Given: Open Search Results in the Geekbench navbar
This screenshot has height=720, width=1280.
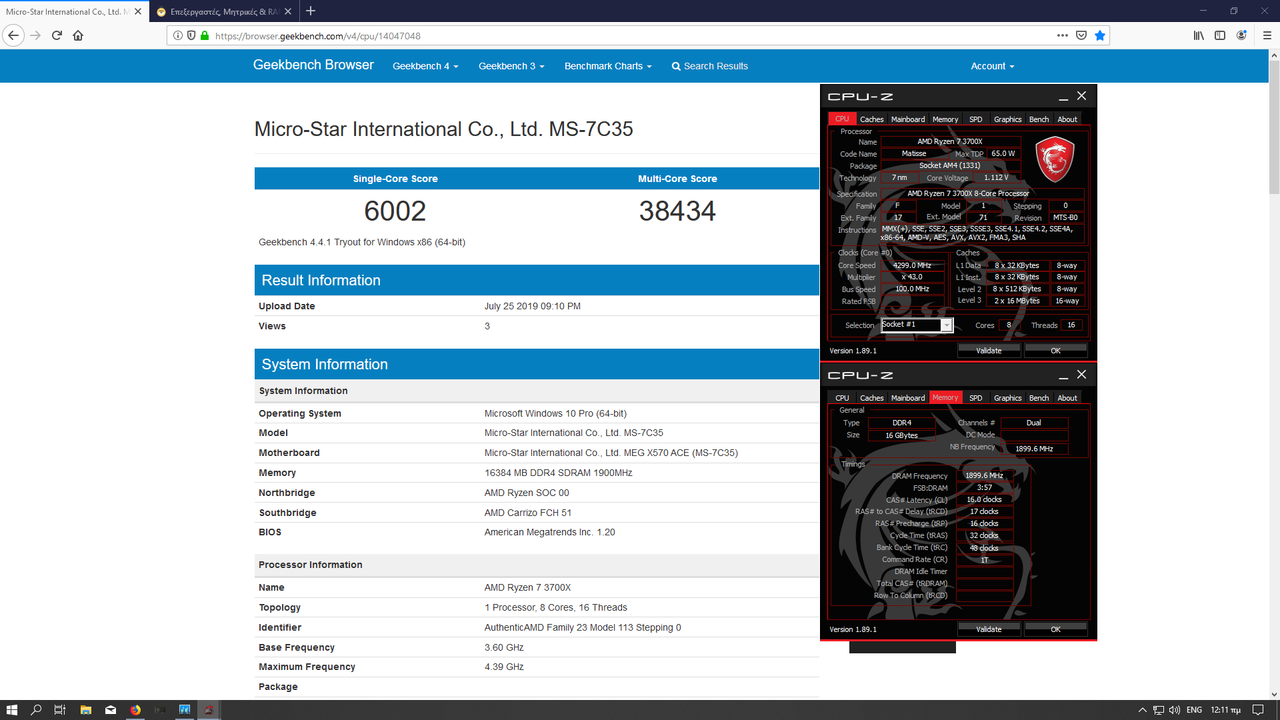Looking at the screenshot, I should tap(709, 66).
